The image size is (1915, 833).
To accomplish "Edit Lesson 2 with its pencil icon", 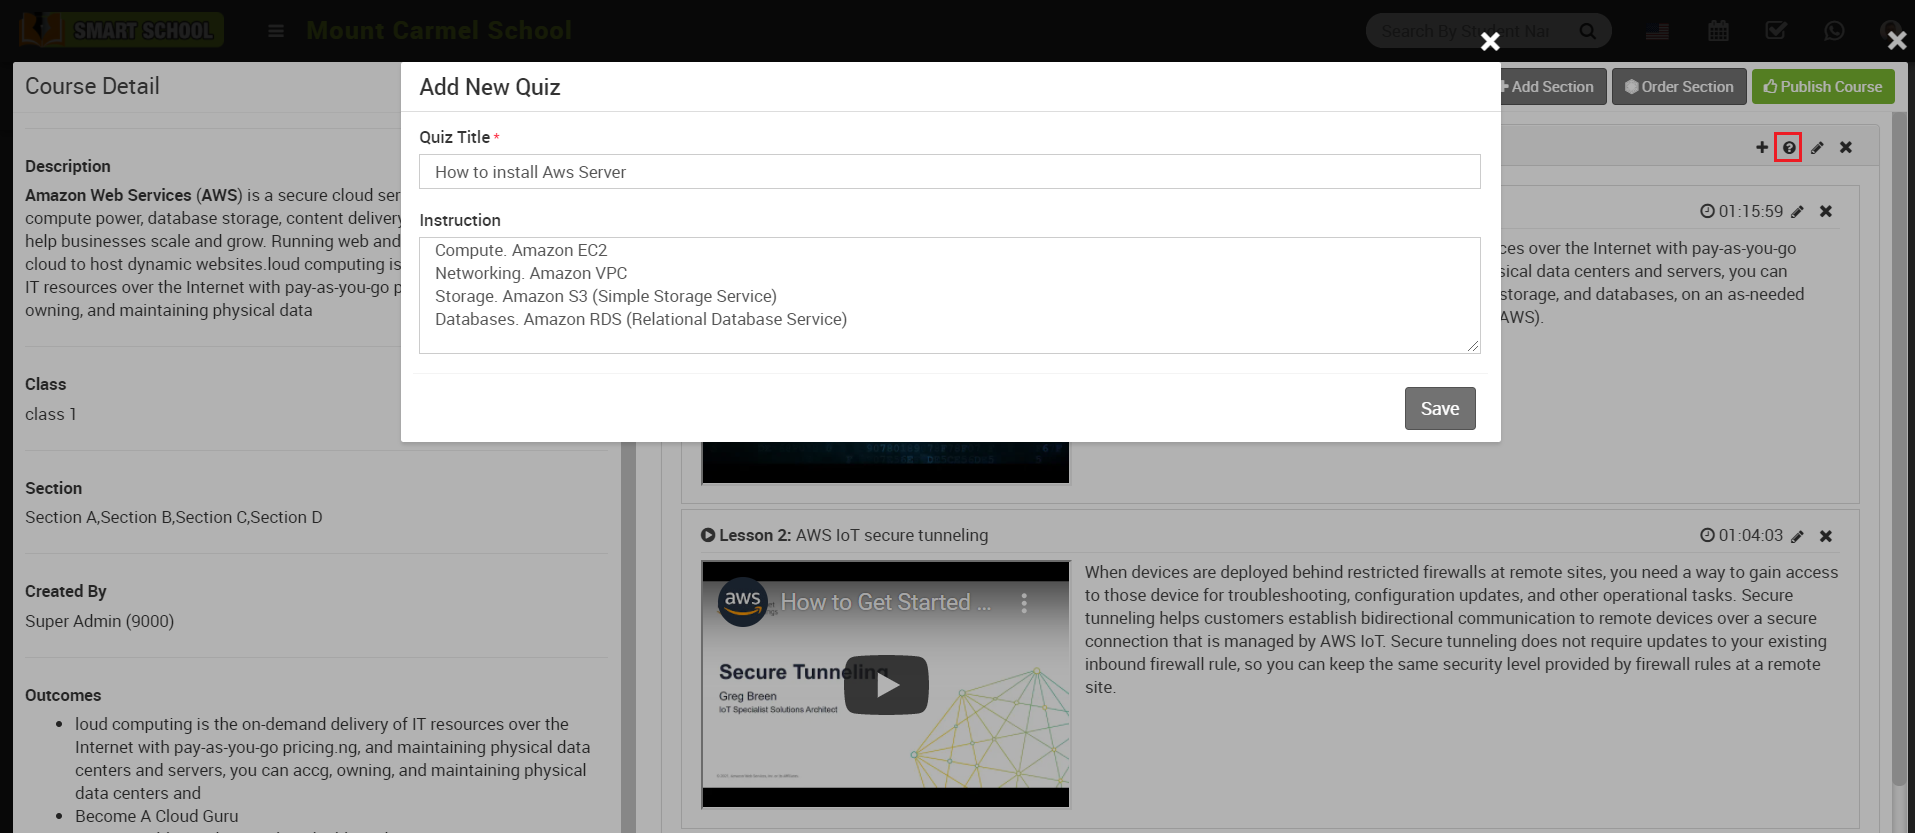I will (1797, 537).
